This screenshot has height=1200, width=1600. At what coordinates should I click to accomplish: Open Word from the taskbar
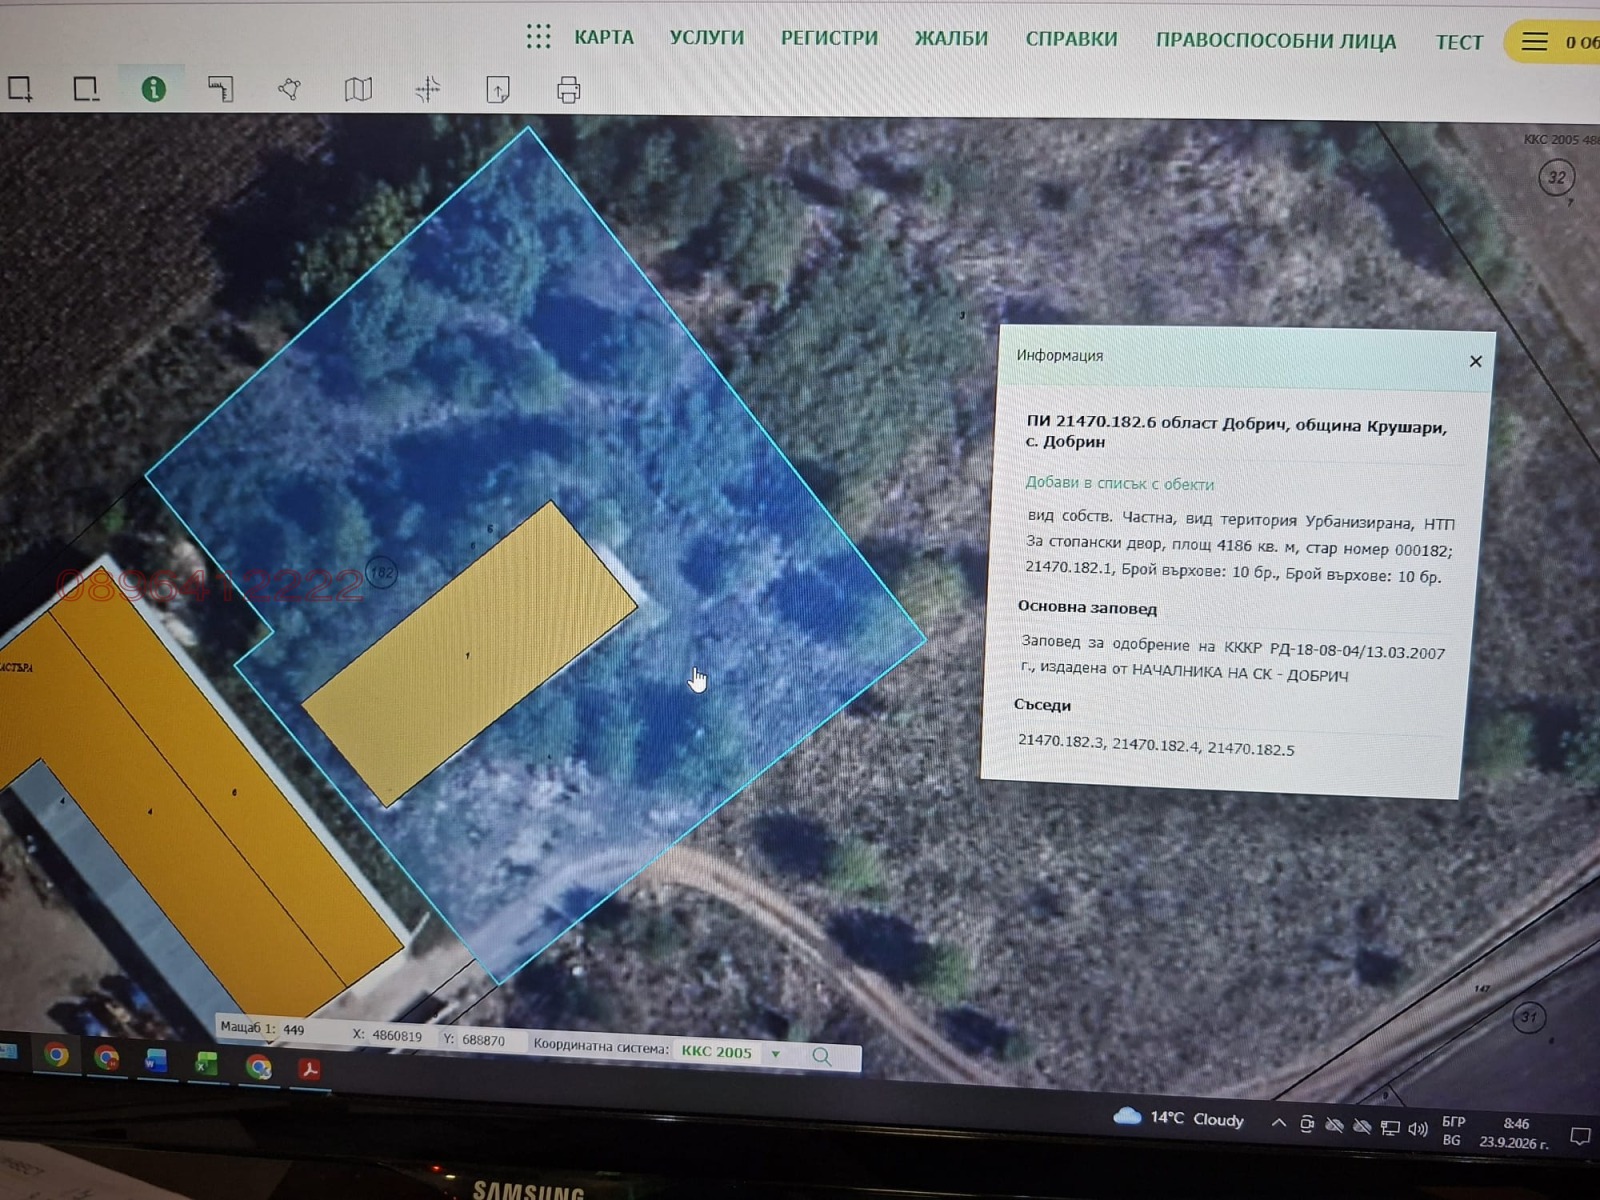[x=155, y=1060]
